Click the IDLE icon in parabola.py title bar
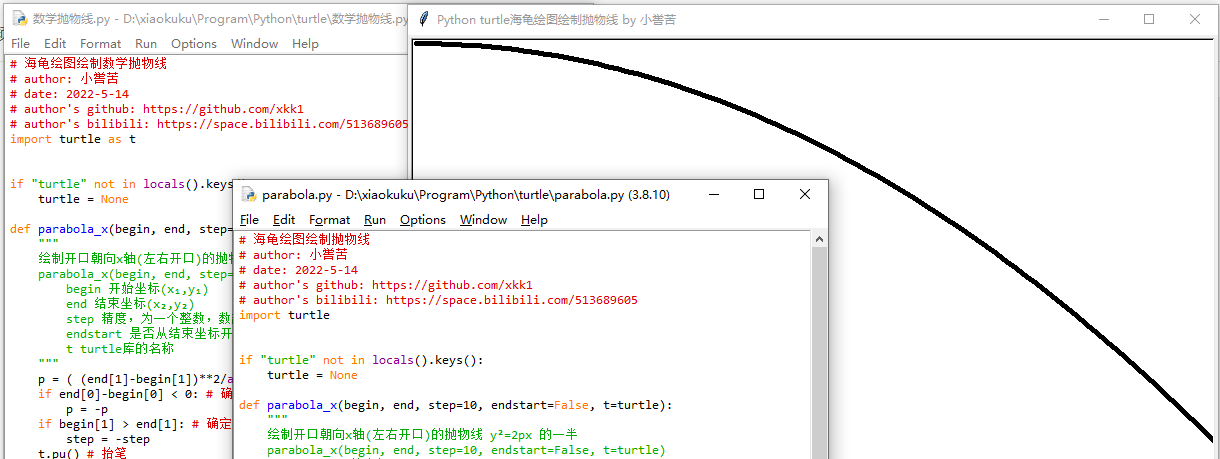The image size is (1220, 459). point(248,195)
